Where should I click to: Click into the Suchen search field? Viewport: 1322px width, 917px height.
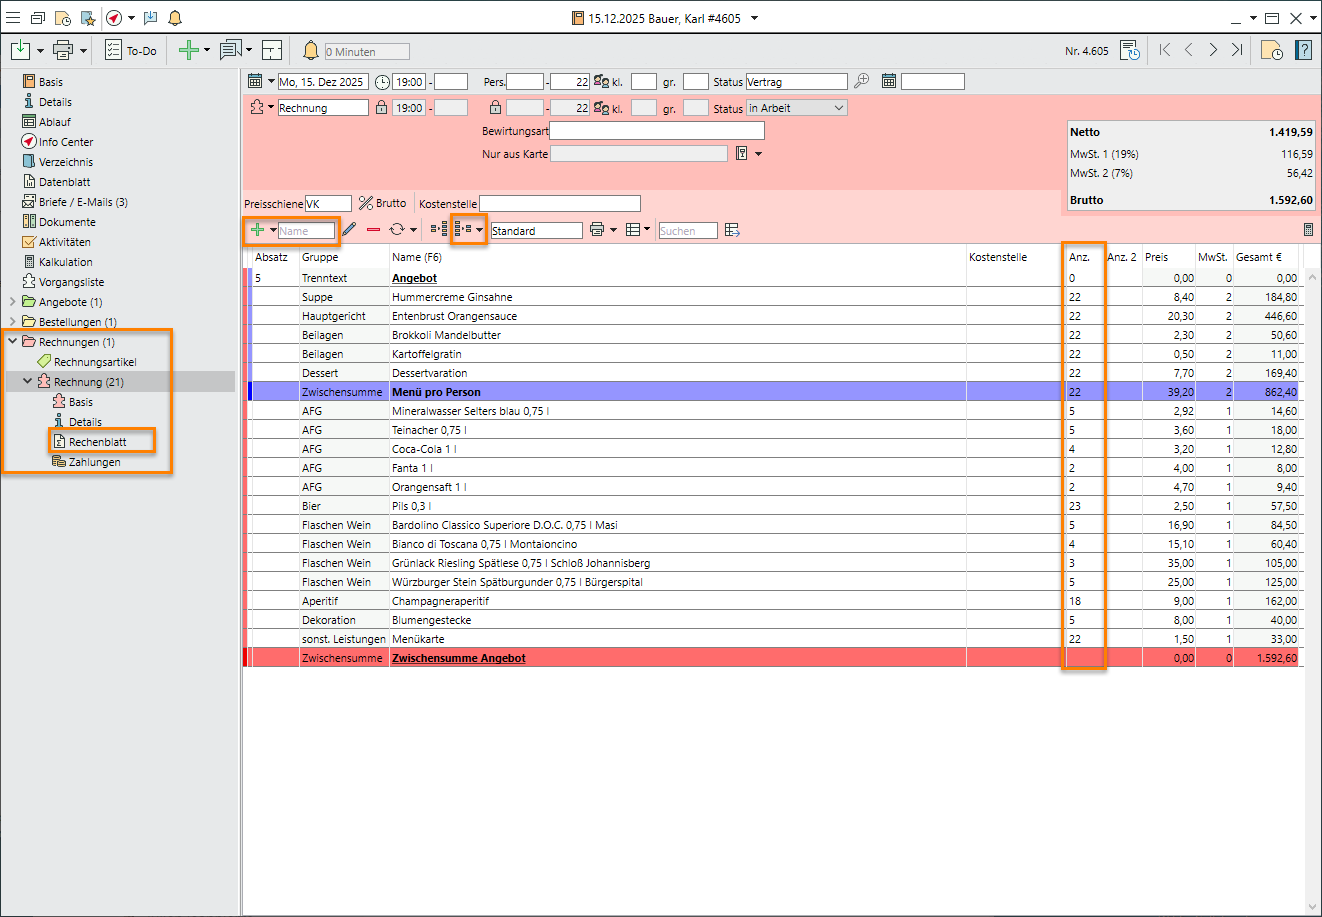(x=687, y=231)
